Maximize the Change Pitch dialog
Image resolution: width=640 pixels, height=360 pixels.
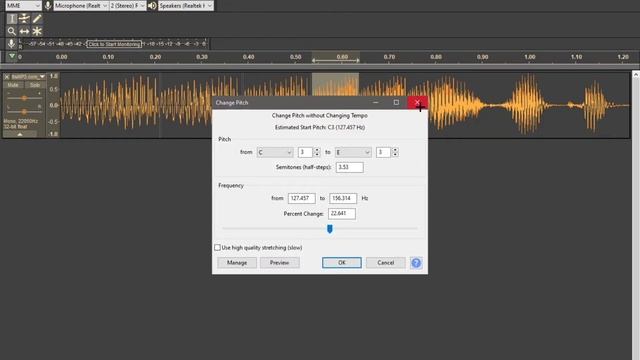(x=396, y=102)
